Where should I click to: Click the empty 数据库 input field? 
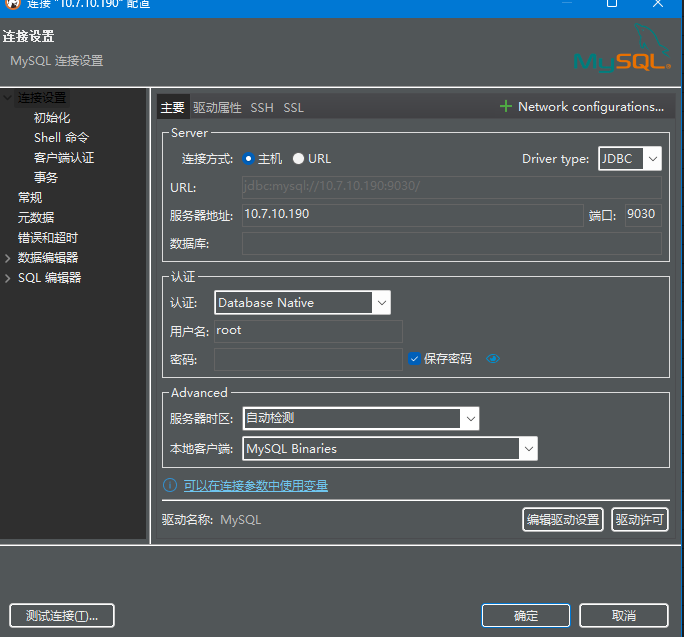coord(452,243)
